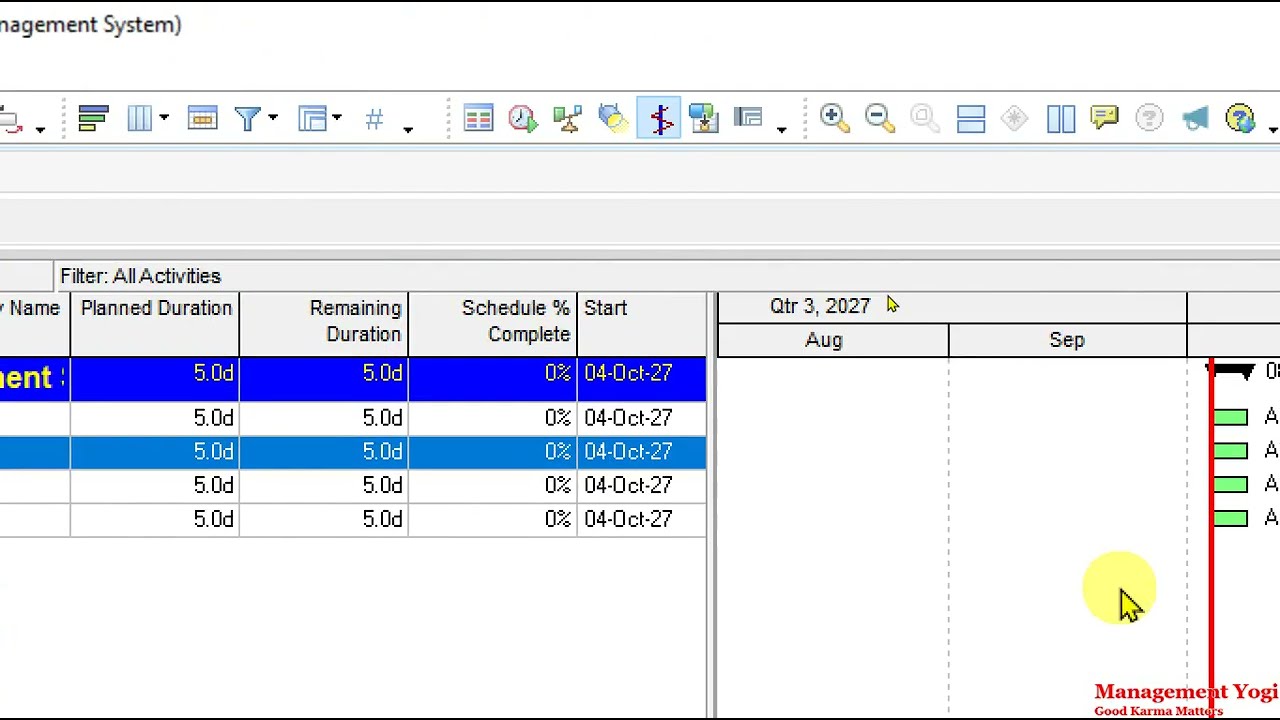1280x720 pixels.
Task: Expand the dropdown arrow beside the help globe
Action: pos(1272,129)
